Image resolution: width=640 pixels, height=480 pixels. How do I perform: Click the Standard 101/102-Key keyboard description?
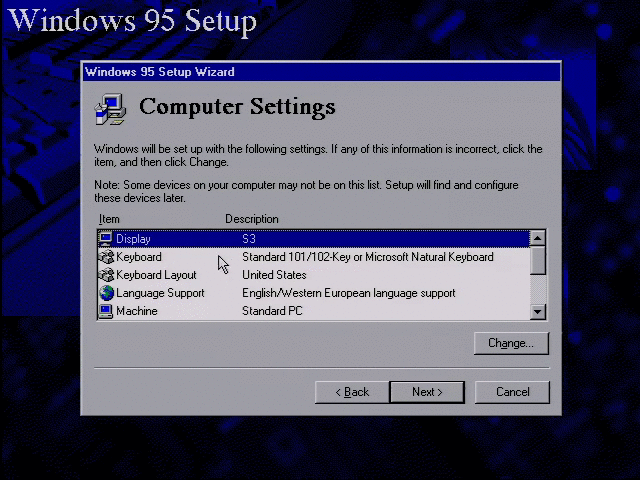pos(368,257)
